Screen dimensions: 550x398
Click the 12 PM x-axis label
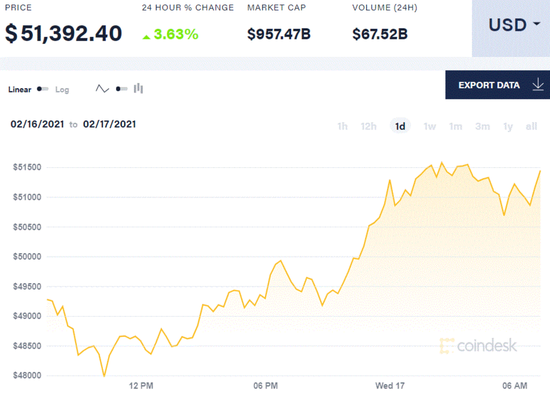point(141,386)
